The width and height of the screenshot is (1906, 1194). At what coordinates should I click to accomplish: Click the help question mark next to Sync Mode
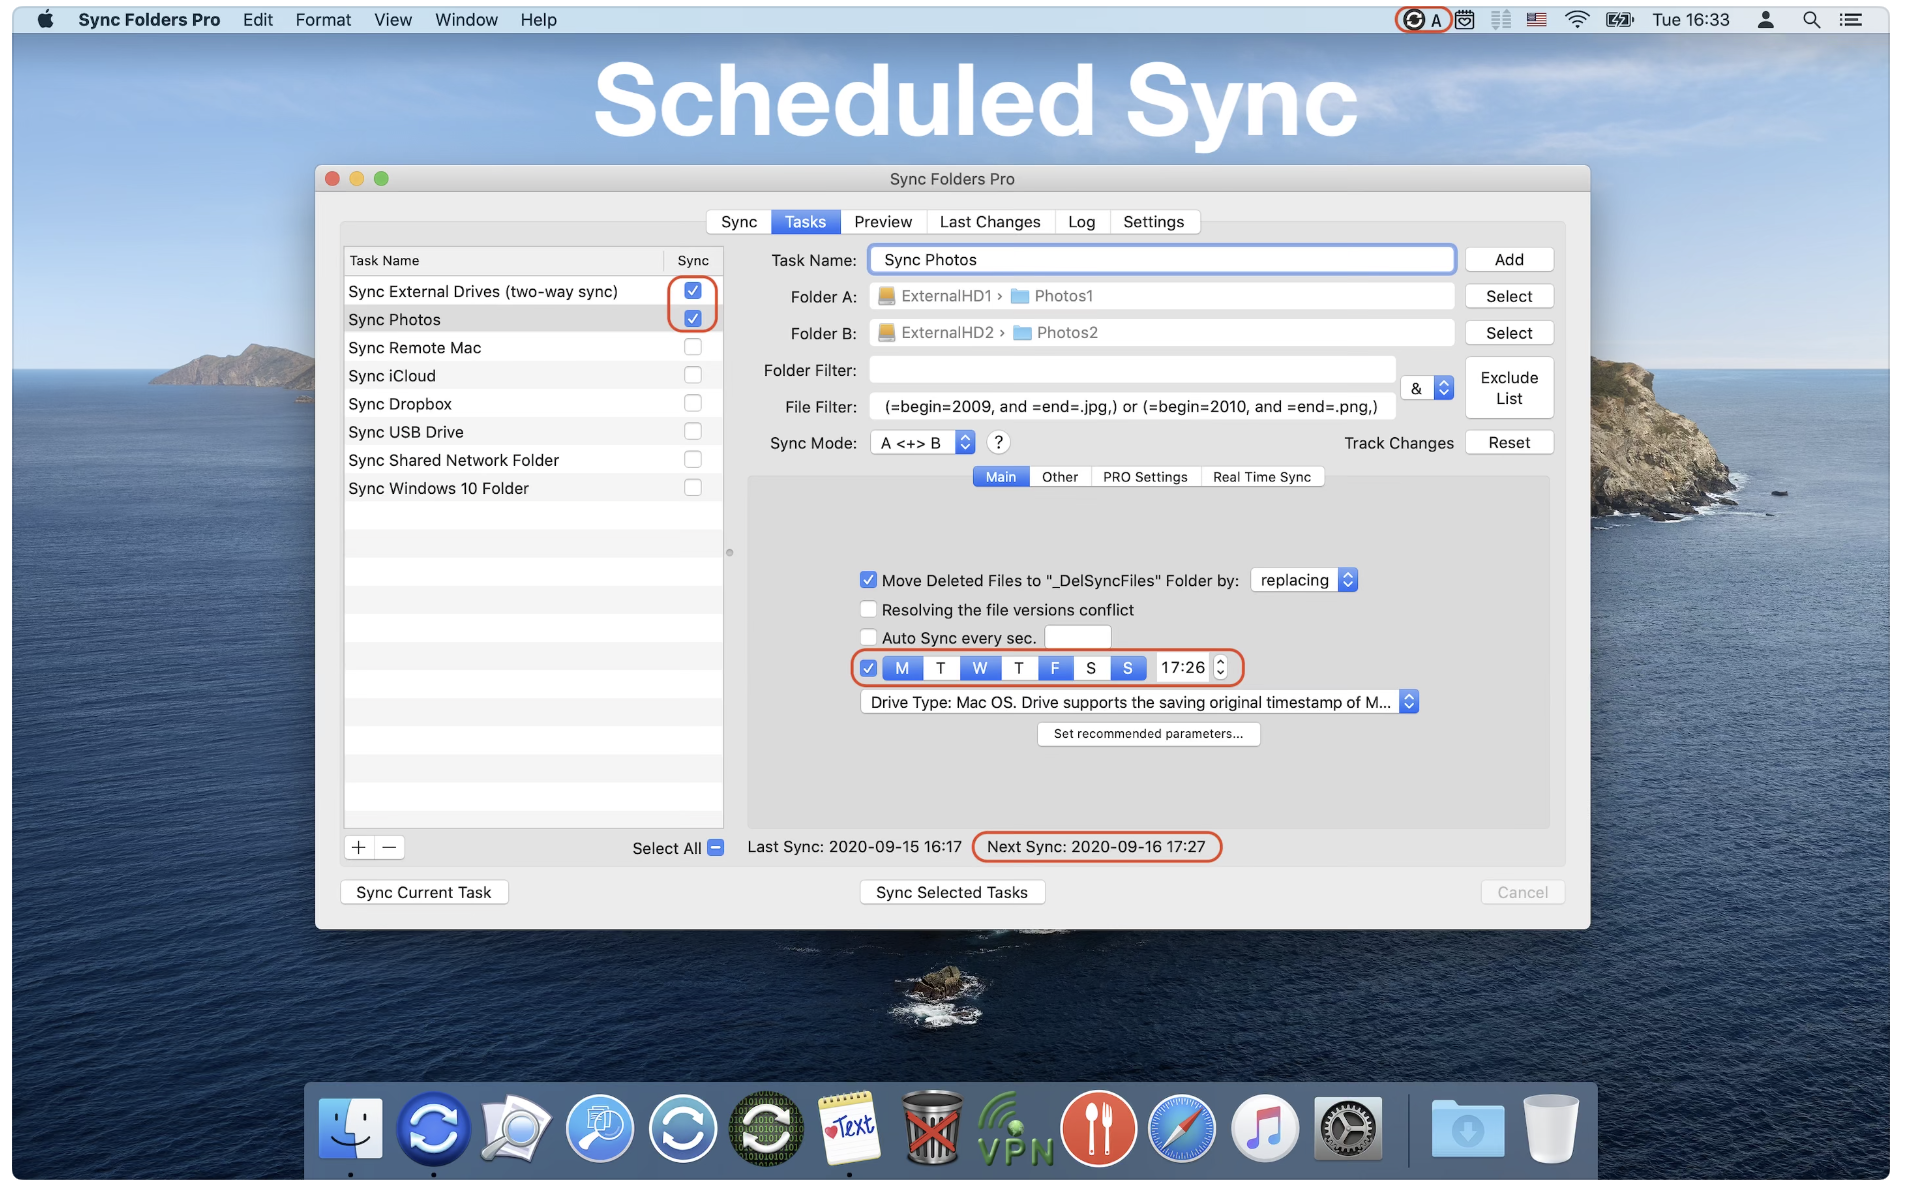point(997,443)
